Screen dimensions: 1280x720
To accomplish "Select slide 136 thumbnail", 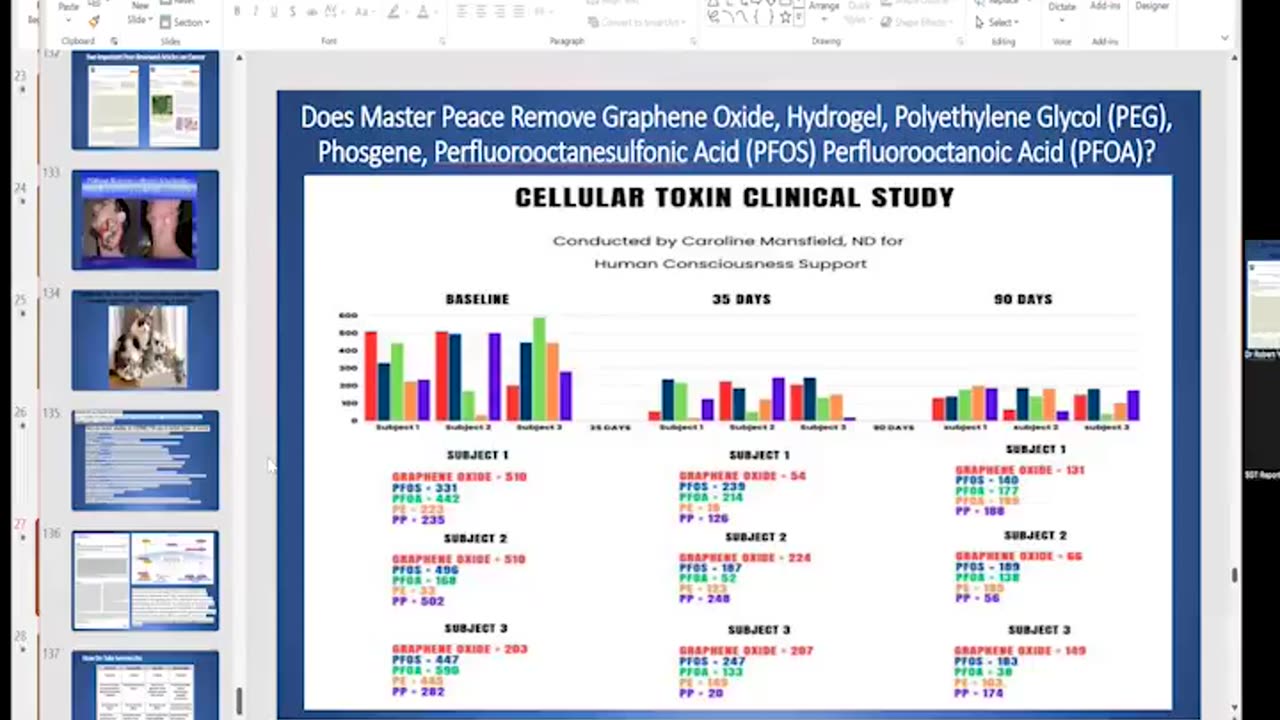I will (145, 580).
